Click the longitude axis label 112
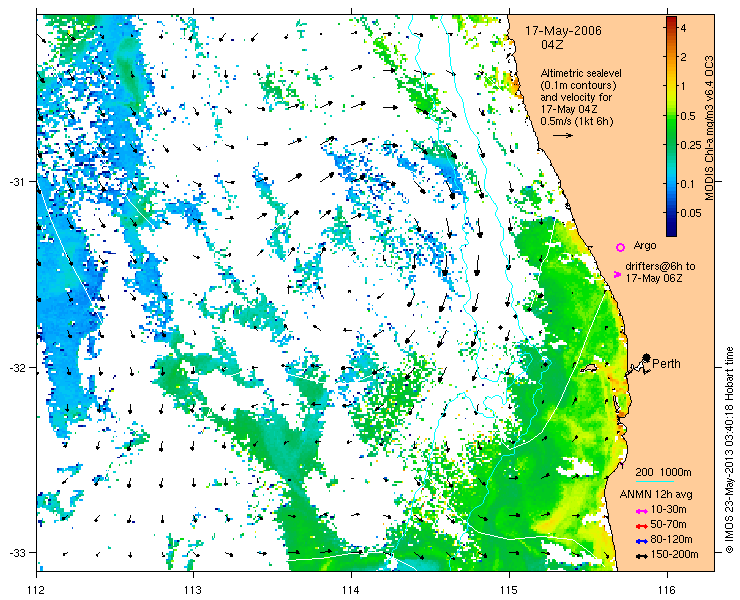This screenshot has width=740, height=600. 37,590
